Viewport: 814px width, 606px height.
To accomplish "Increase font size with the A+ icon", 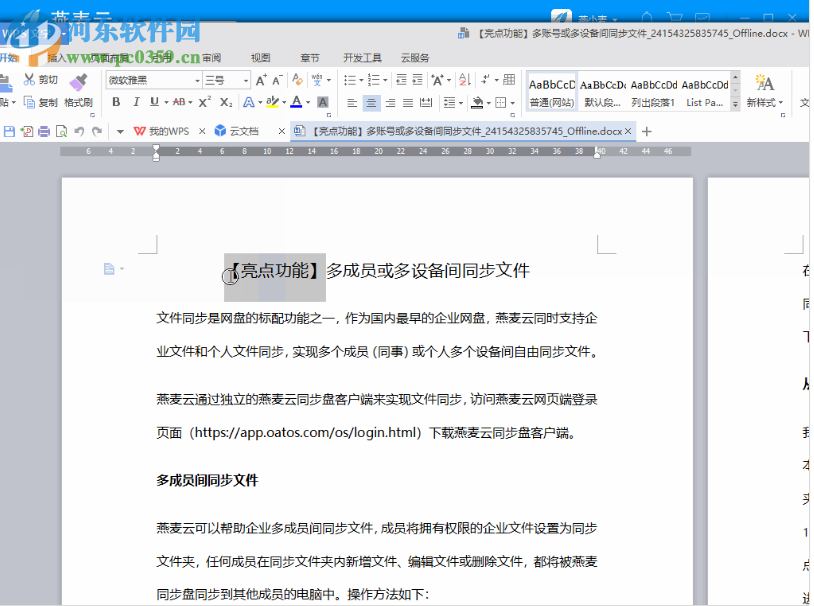I will point(261,81).
